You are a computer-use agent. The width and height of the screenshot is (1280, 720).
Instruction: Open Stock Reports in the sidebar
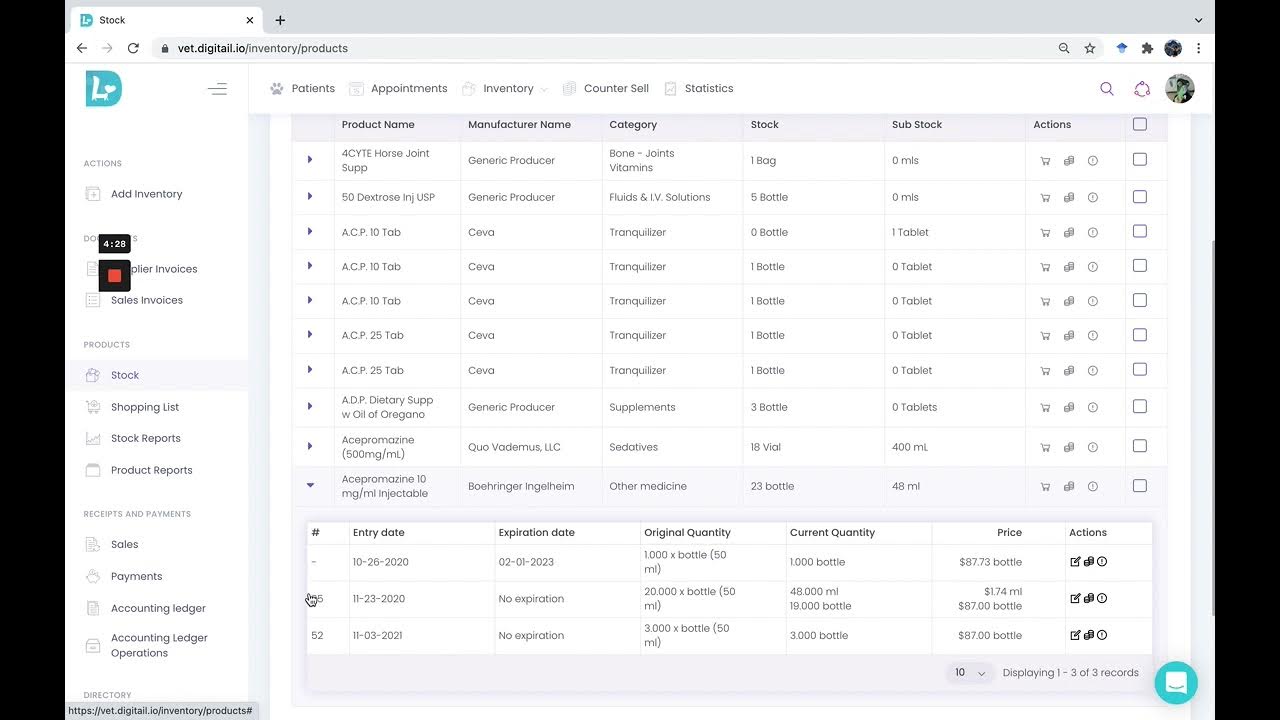point(145,438)
